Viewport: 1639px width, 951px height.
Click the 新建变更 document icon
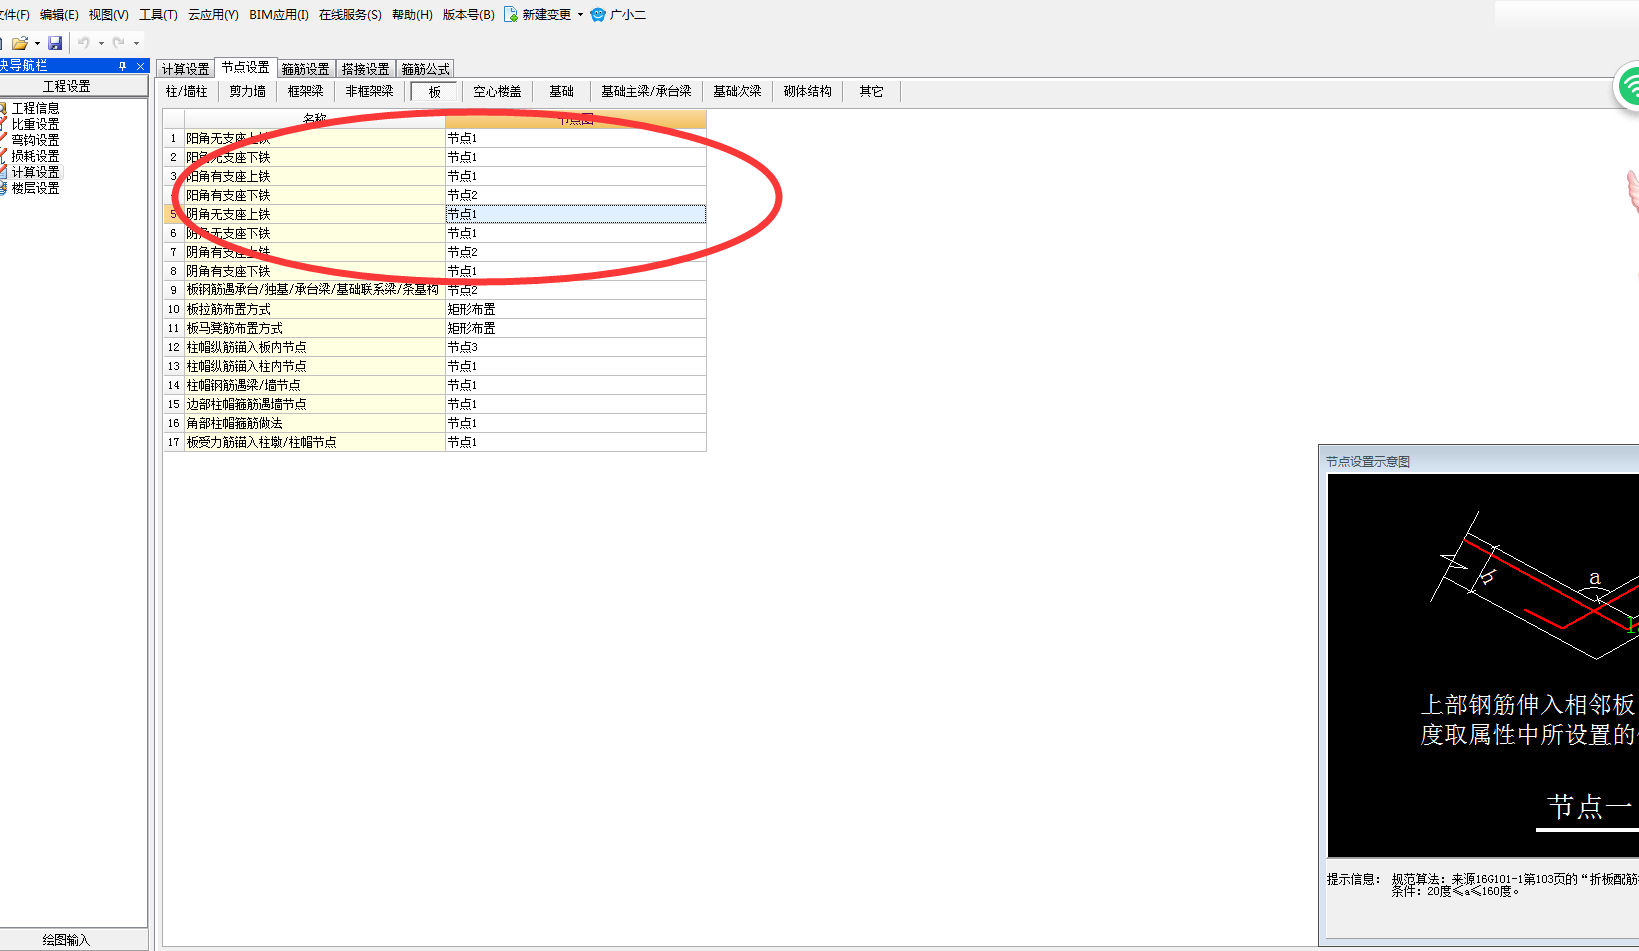click(x=511, y=15)
